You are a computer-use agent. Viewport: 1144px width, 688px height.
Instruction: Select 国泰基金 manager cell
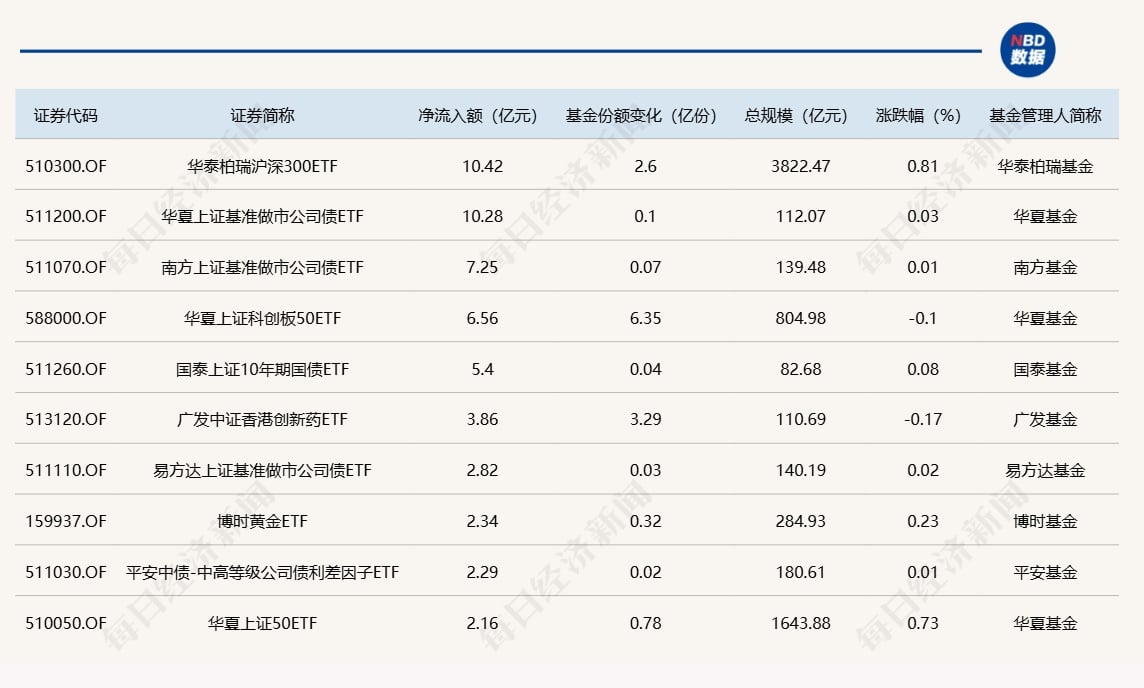(1045, 368)
